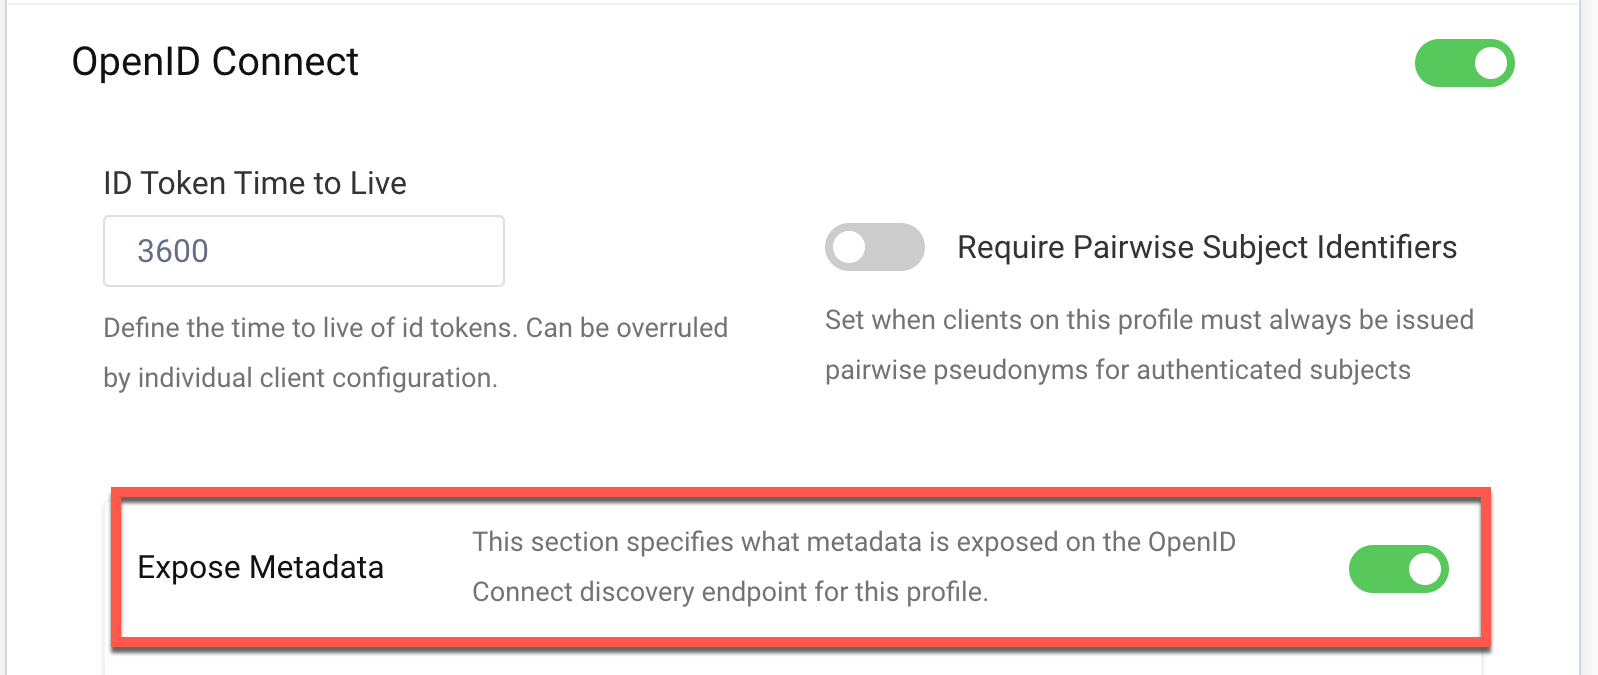Click the green toggle next to OpenID Connect
Screen dimensions: 1598x675
(1464, 63)
